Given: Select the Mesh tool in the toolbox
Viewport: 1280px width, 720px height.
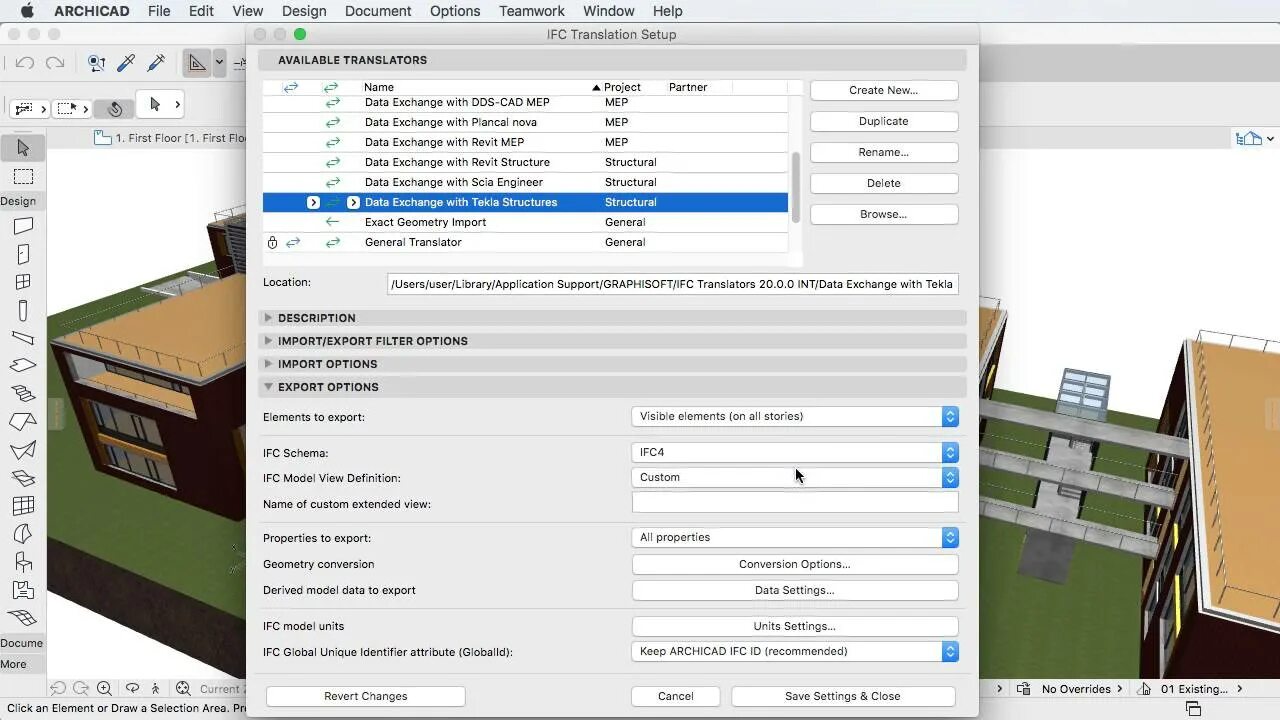Looking at the screenshot, I should [x=23, y=618].
